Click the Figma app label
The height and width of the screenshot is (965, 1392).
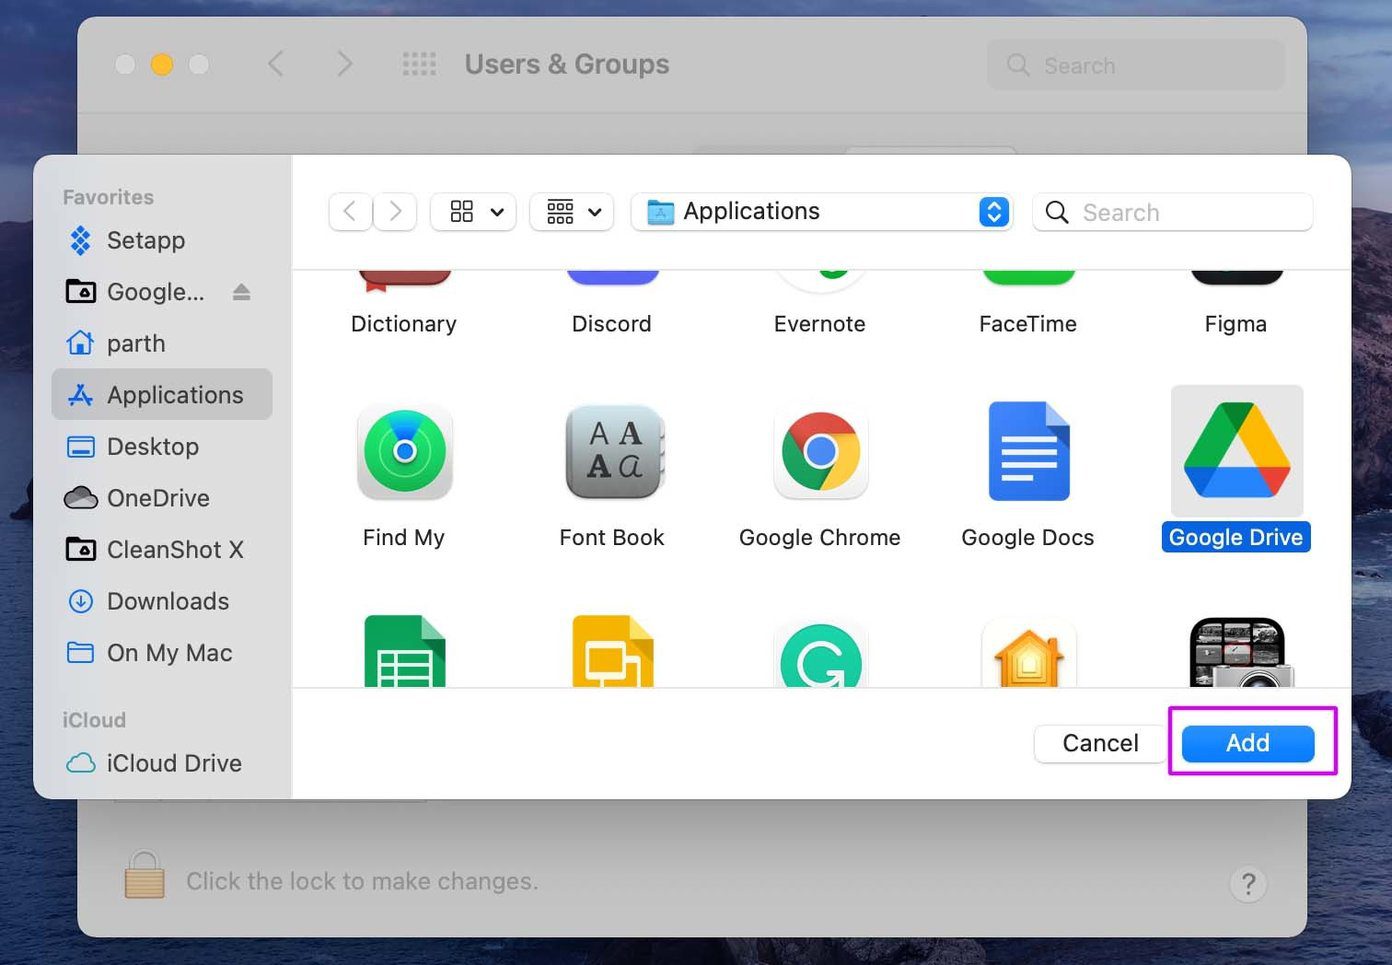tap(1236, 324)
